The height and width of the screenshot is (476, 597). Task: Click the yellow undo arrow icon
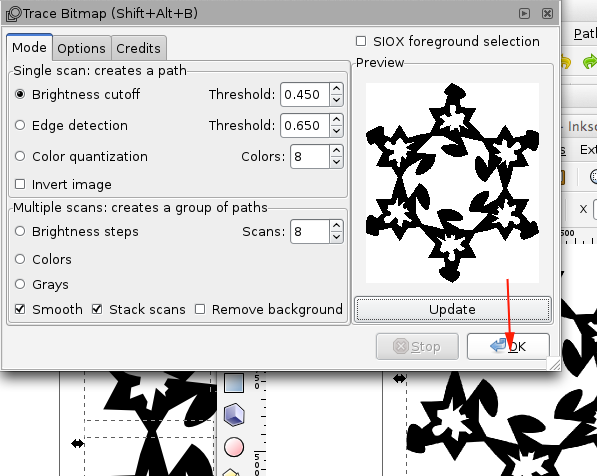pyautogui.click(x=566, y=62)
